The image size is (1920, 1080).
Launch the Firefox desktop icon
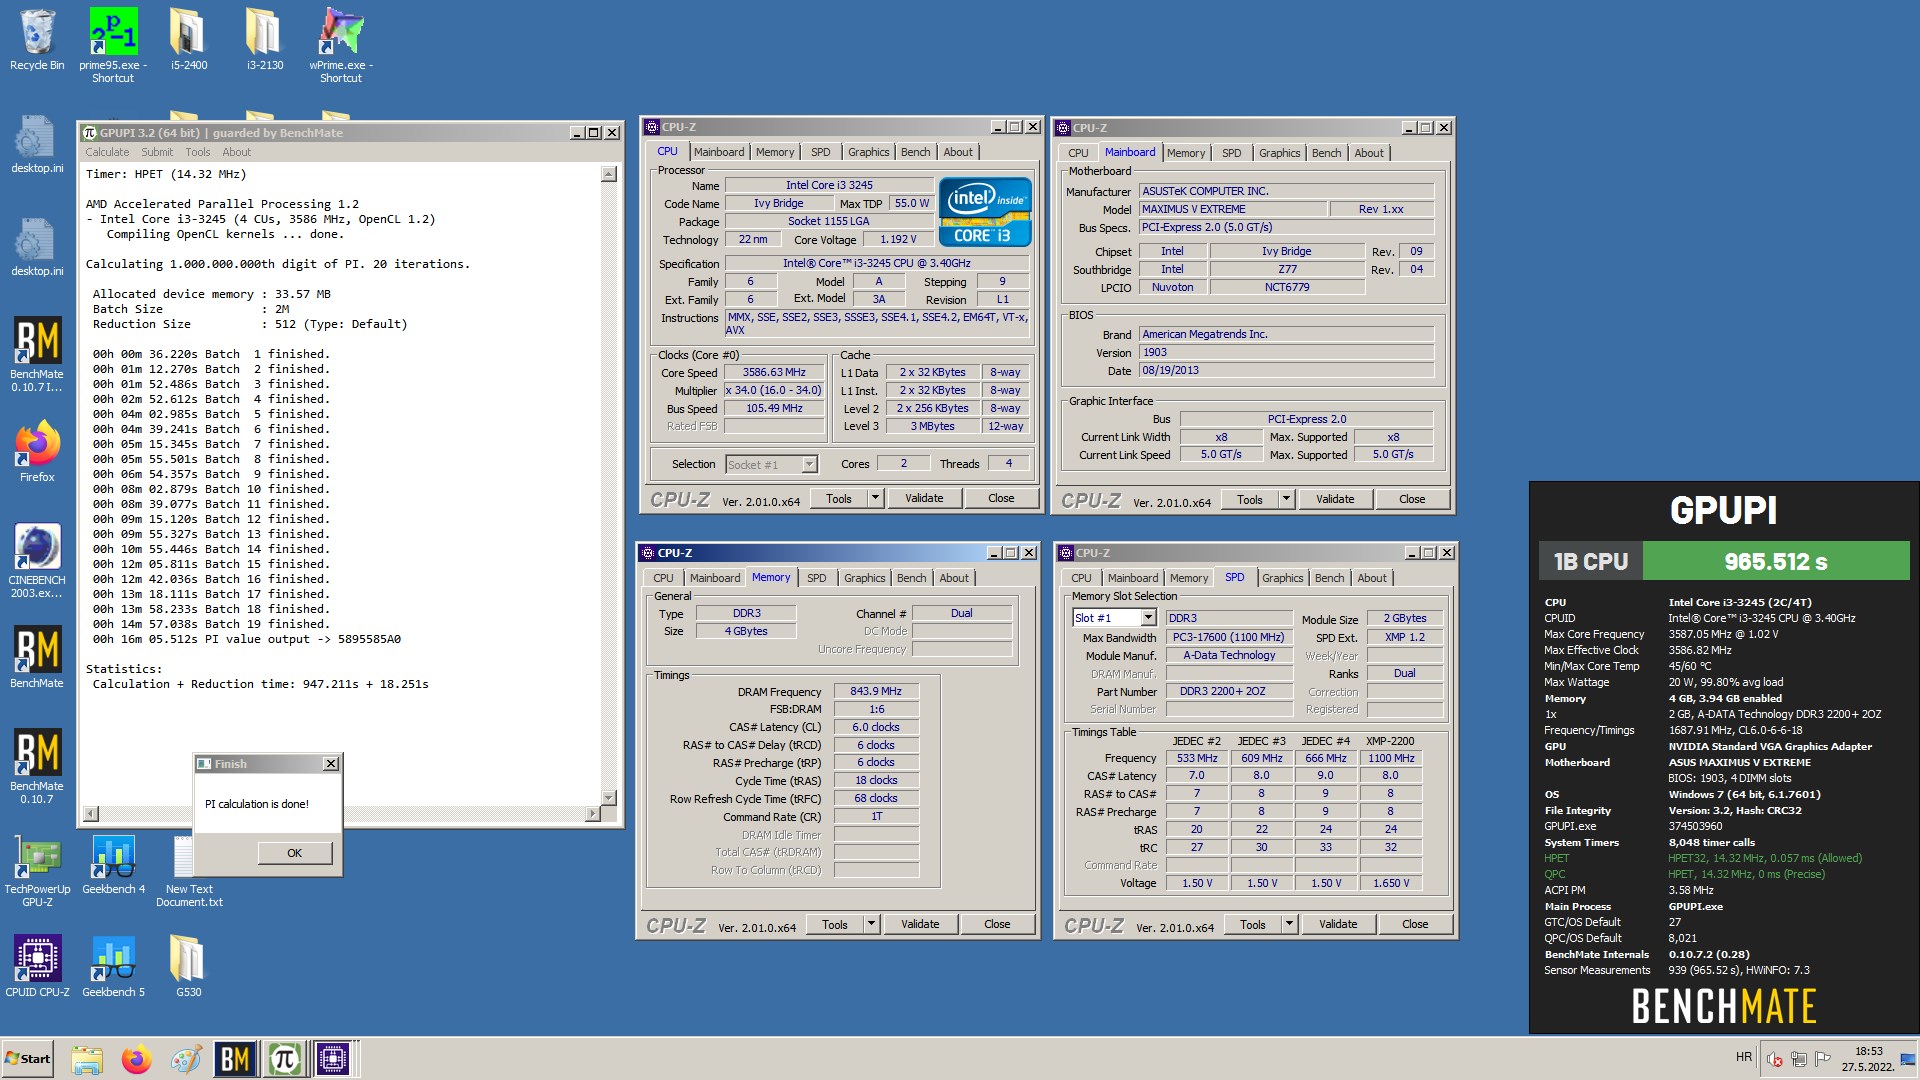37,452
